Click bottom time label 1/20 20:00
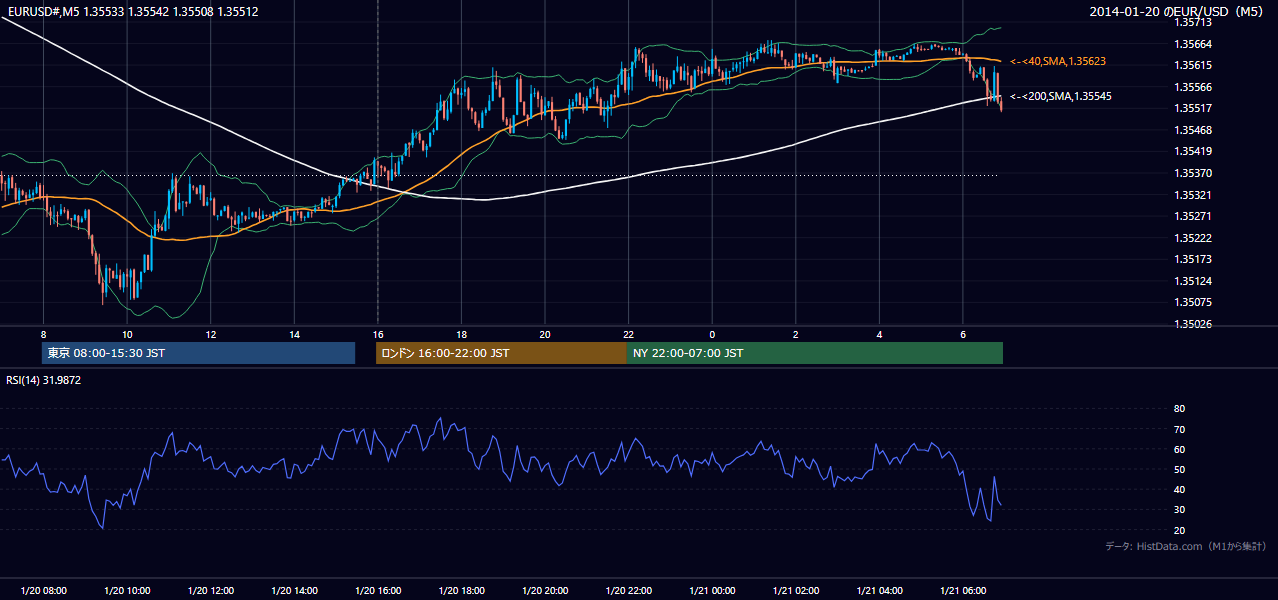1278x600 pixels. click(545, 591)
